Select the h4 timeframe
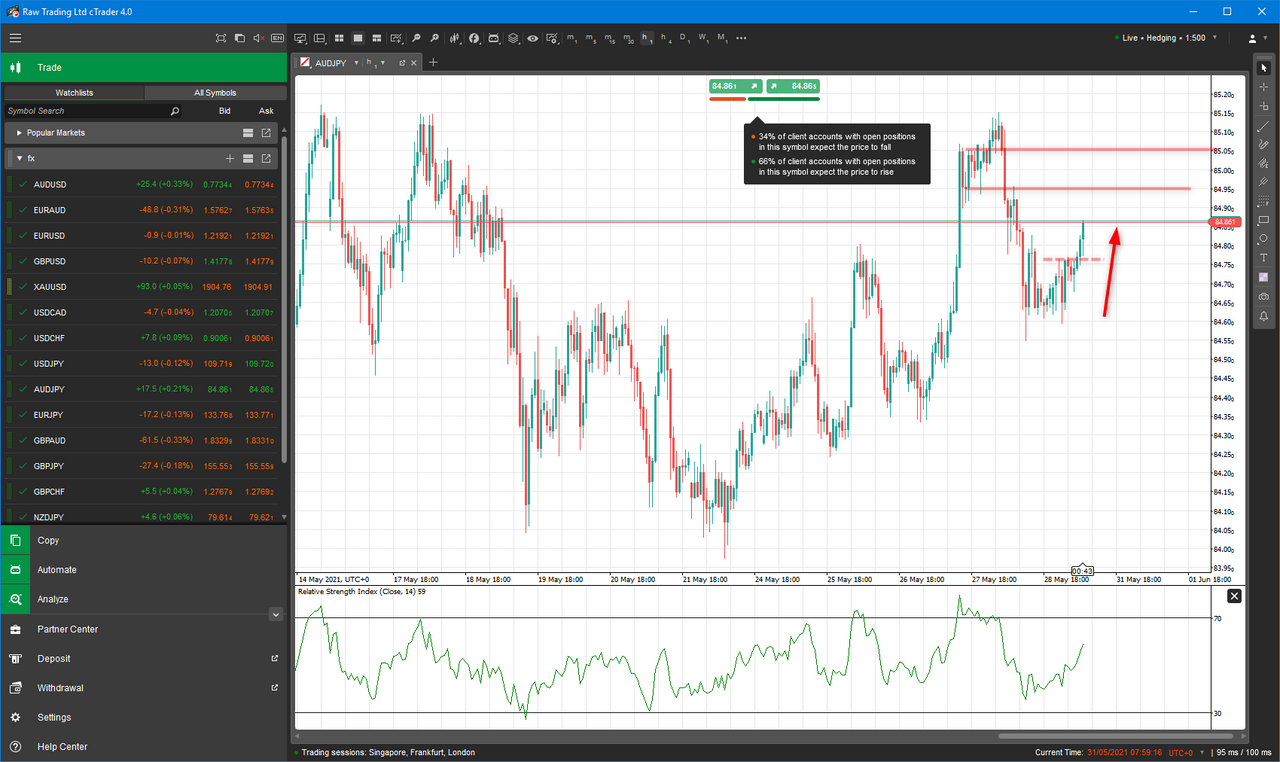The image size is (1280, 762). 666,38
